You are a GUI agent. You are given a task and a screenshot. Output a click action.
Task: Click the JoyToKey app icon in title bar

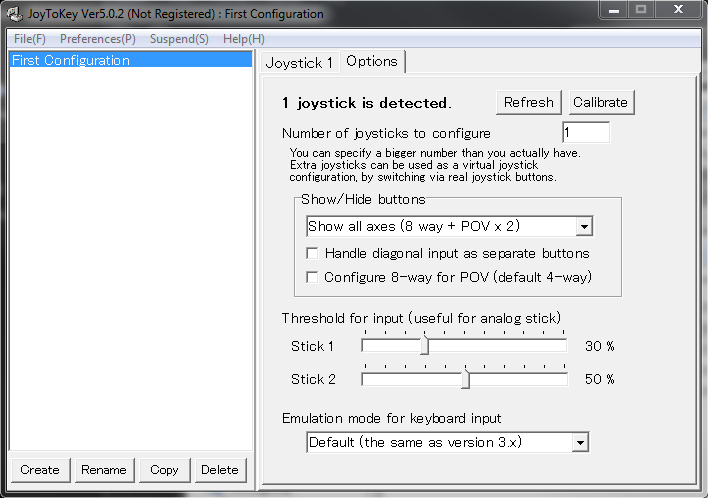click(14, 14)
